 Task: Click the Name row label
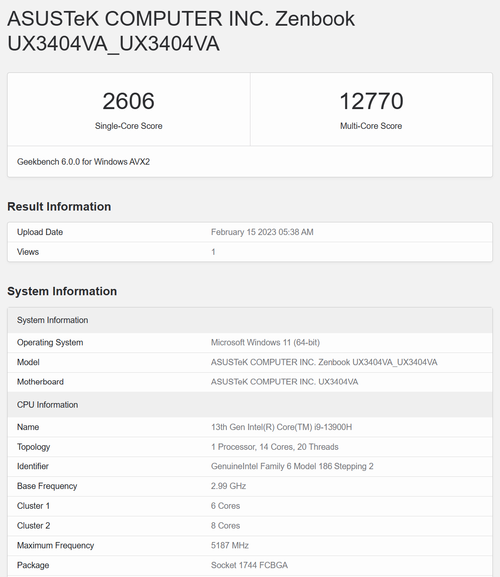pyautogui.click(x=28, y=427)
